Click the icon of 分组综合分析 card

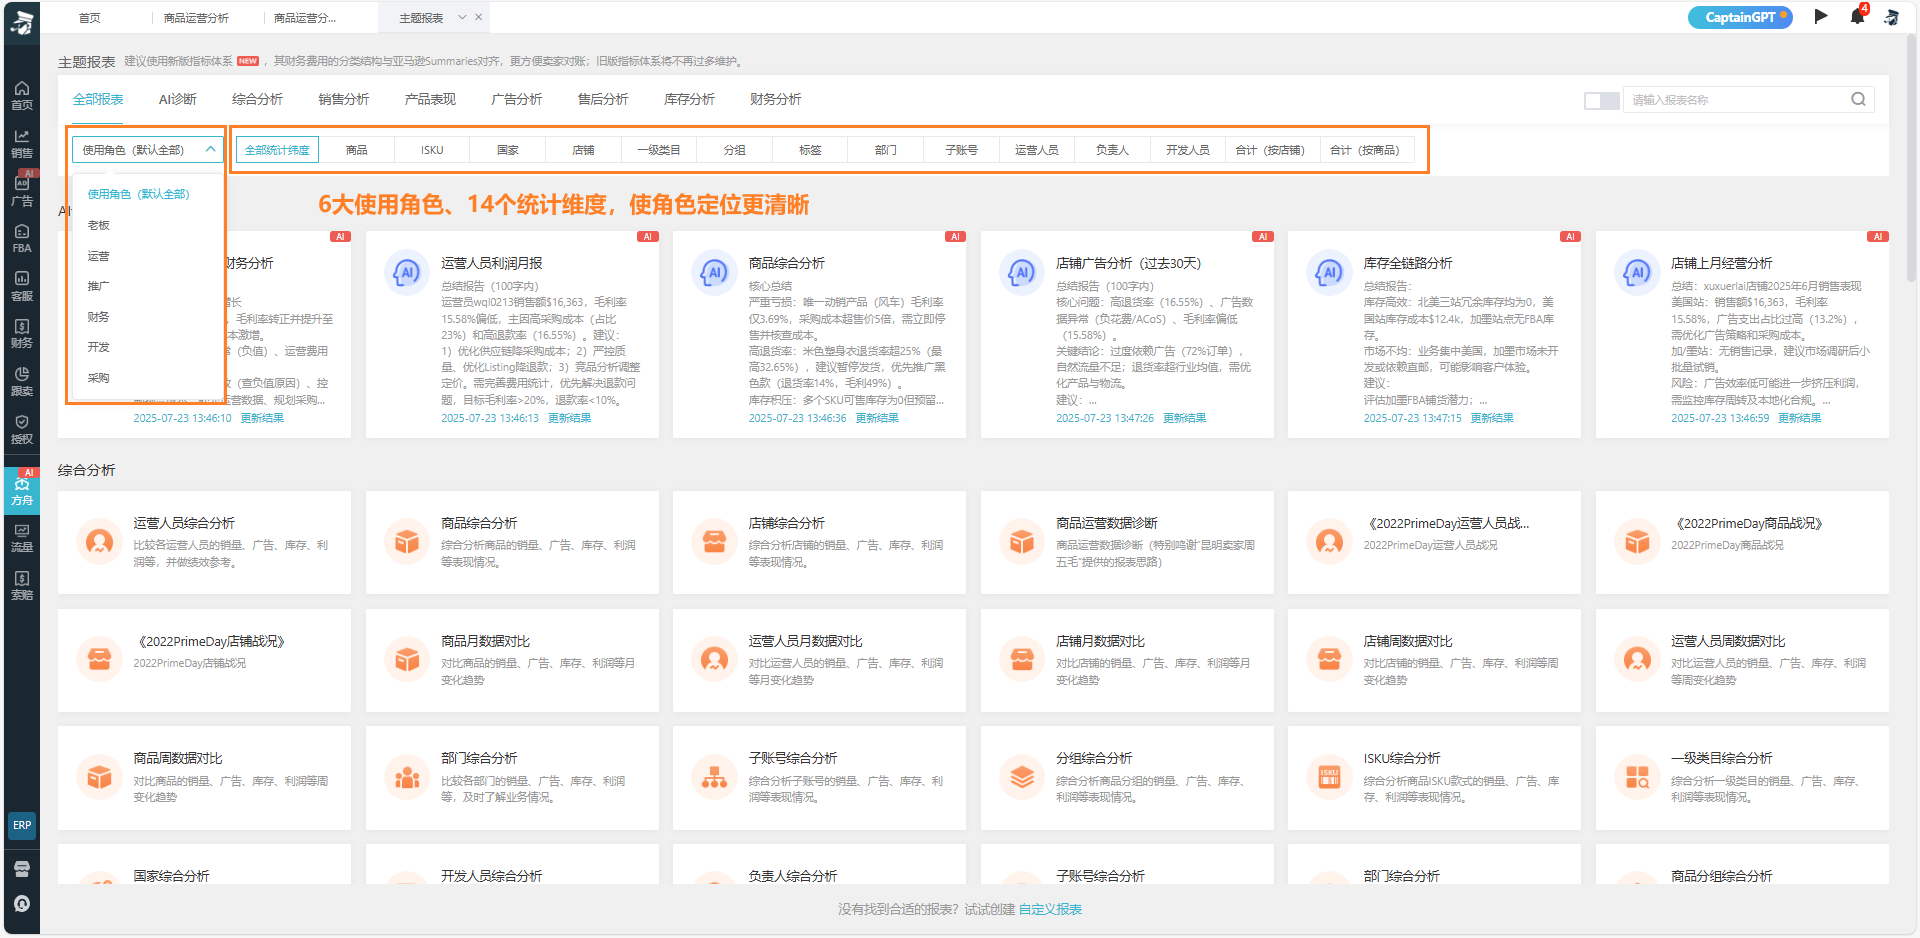click(1022, 777)
